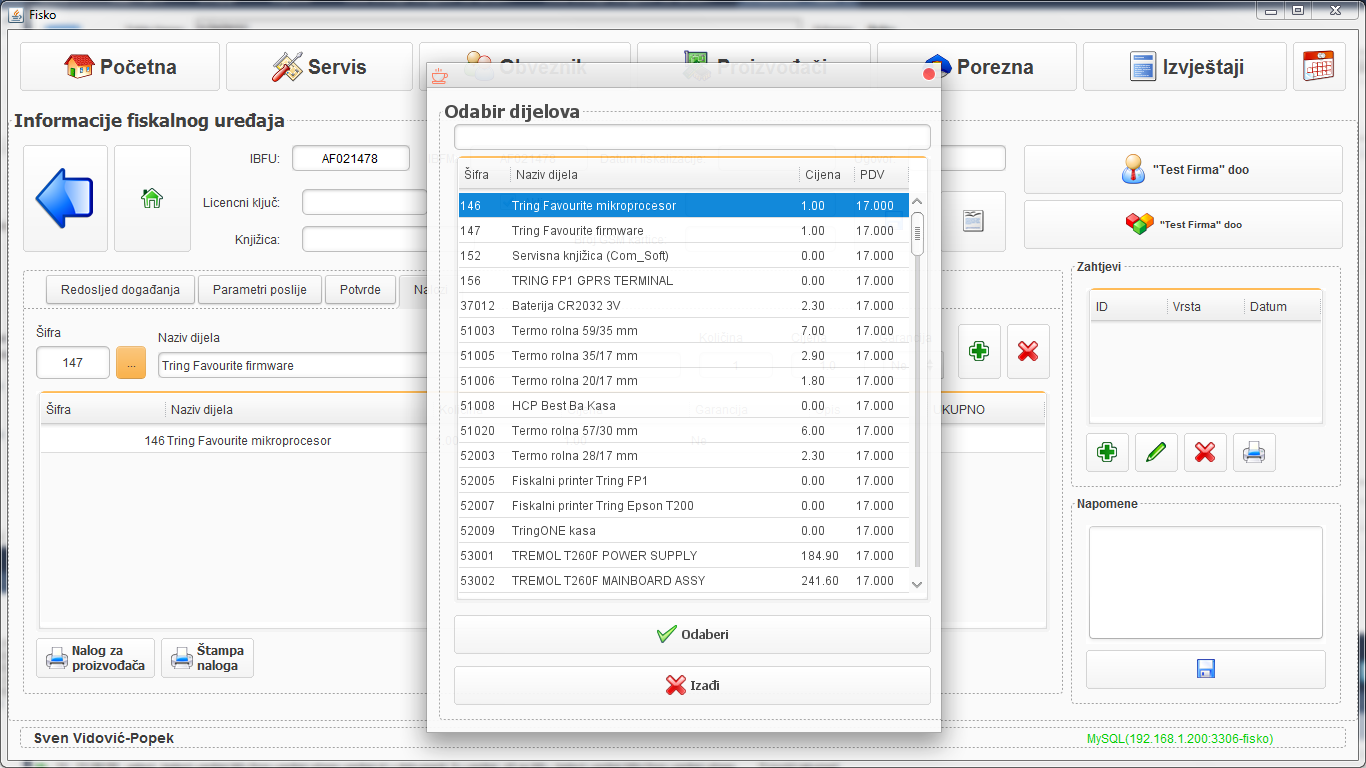Click the colored cubes "Test Firma" doo button

click(1183, 224)
